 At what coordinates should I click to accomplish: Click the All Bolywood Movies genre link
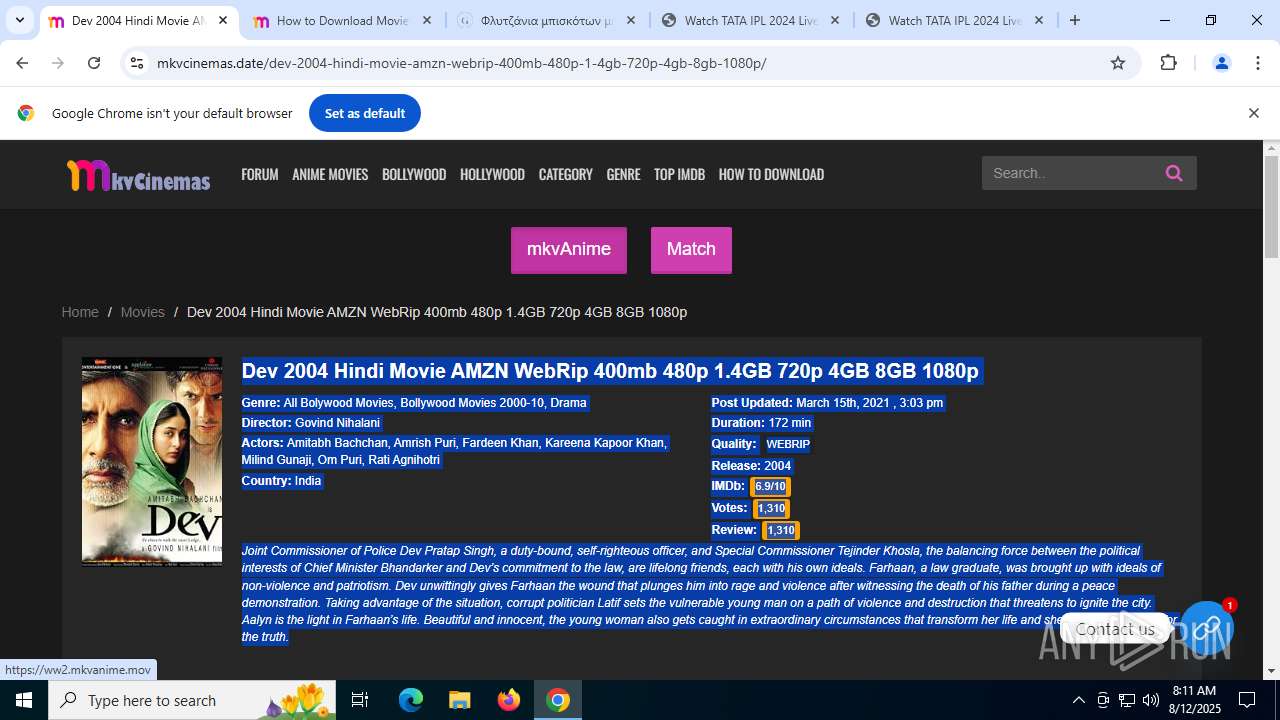coord(340,403)
